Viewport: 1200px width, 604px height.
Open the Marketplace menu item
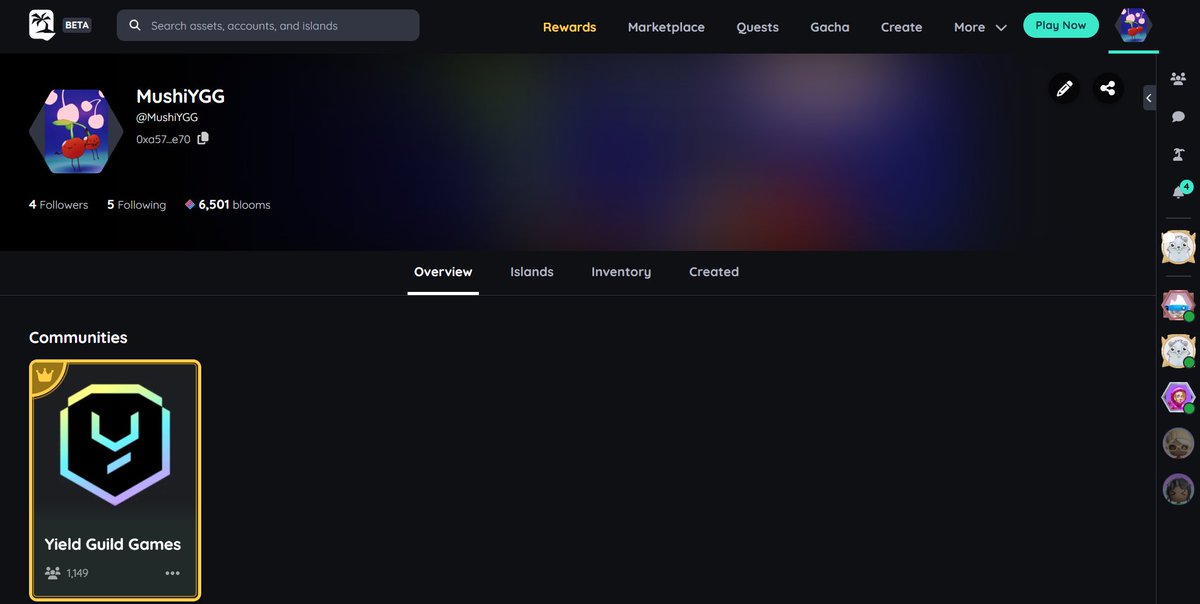click(x=666, y=27)
